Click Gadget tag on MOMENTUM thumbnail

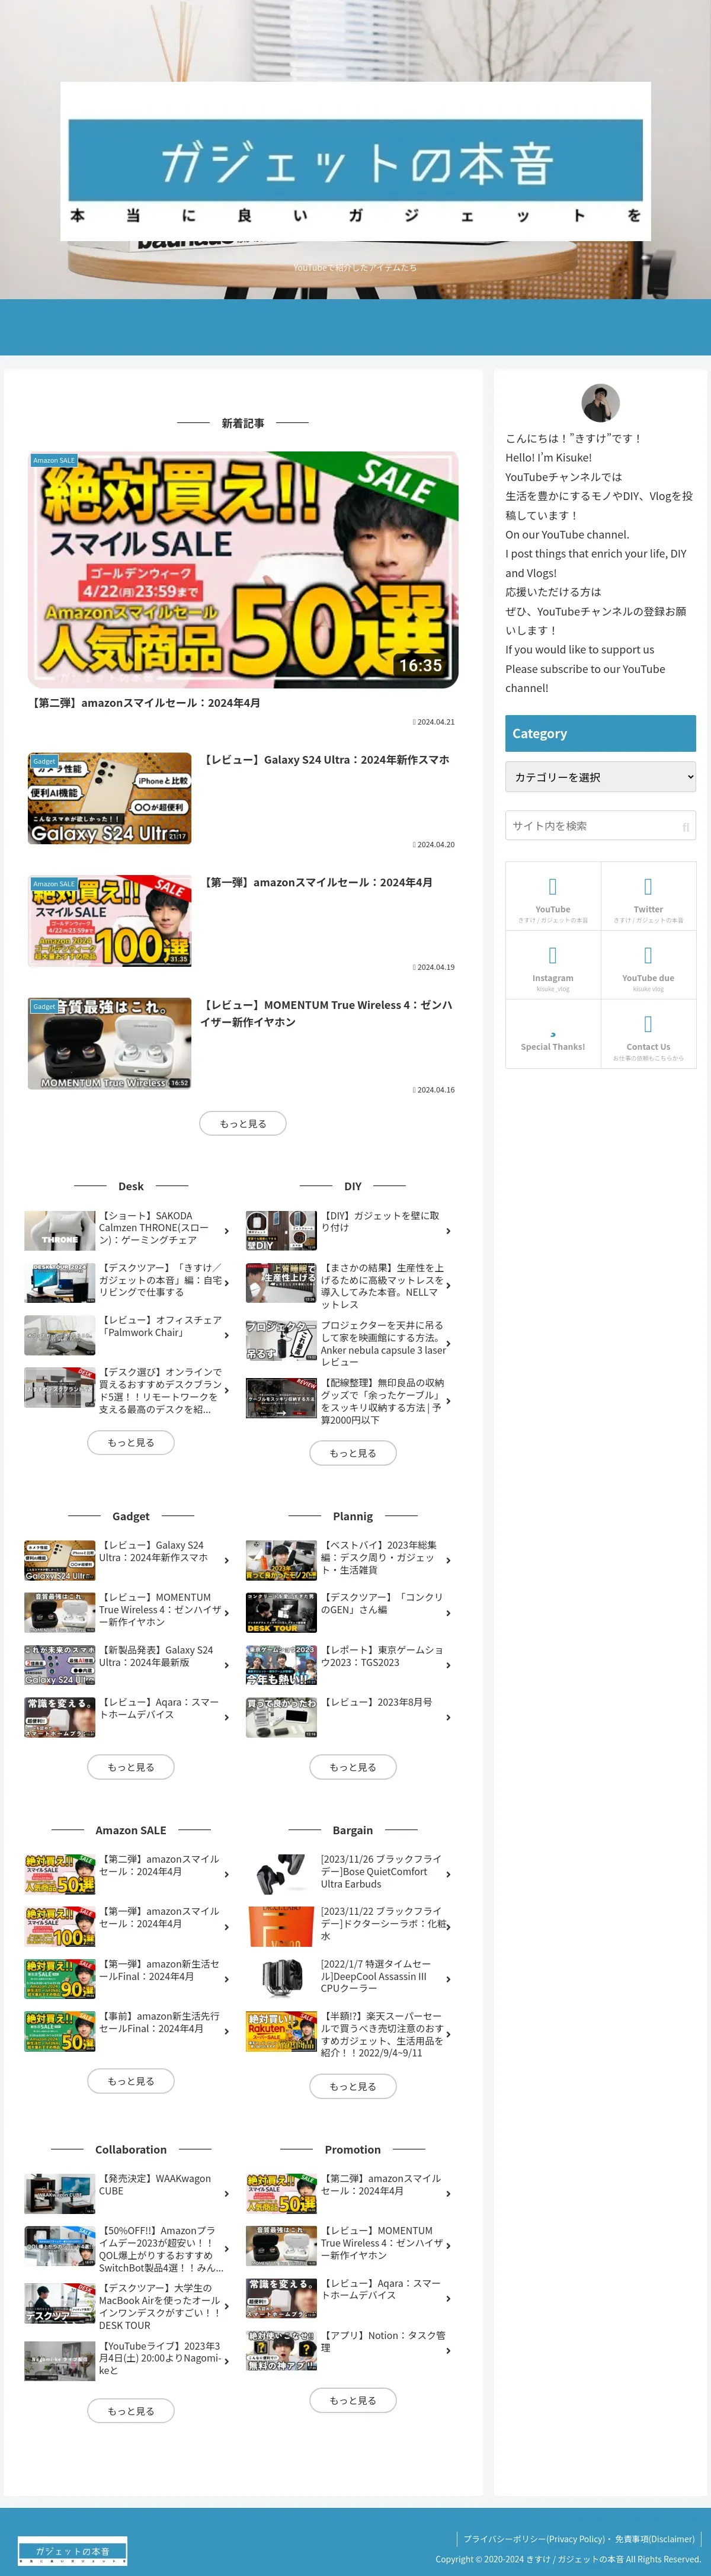tap(44, 1006)
